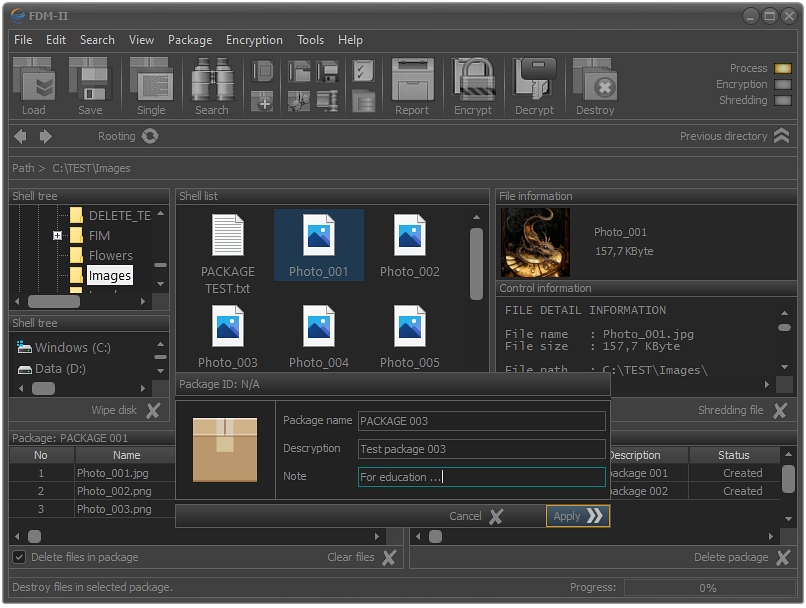Select the Images folder in shell tree
Image resolution: width=806 pixels, height=608 pixels.
click(109, 275)
